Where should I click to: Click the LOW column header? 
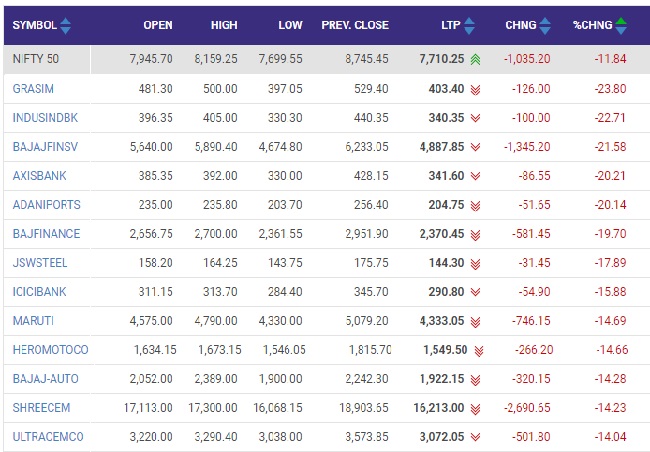point(291,25)
